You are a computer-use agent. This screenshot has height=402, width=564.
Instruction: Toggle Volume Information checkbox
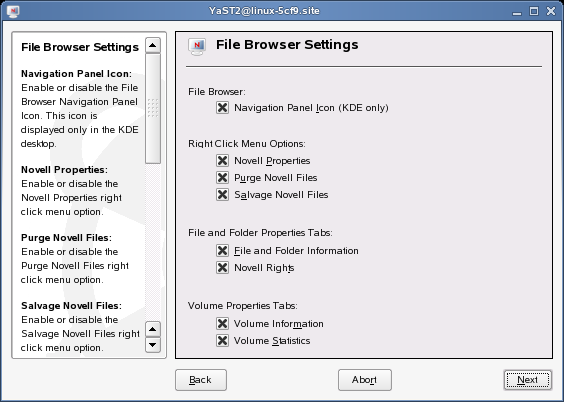(222, 324)
